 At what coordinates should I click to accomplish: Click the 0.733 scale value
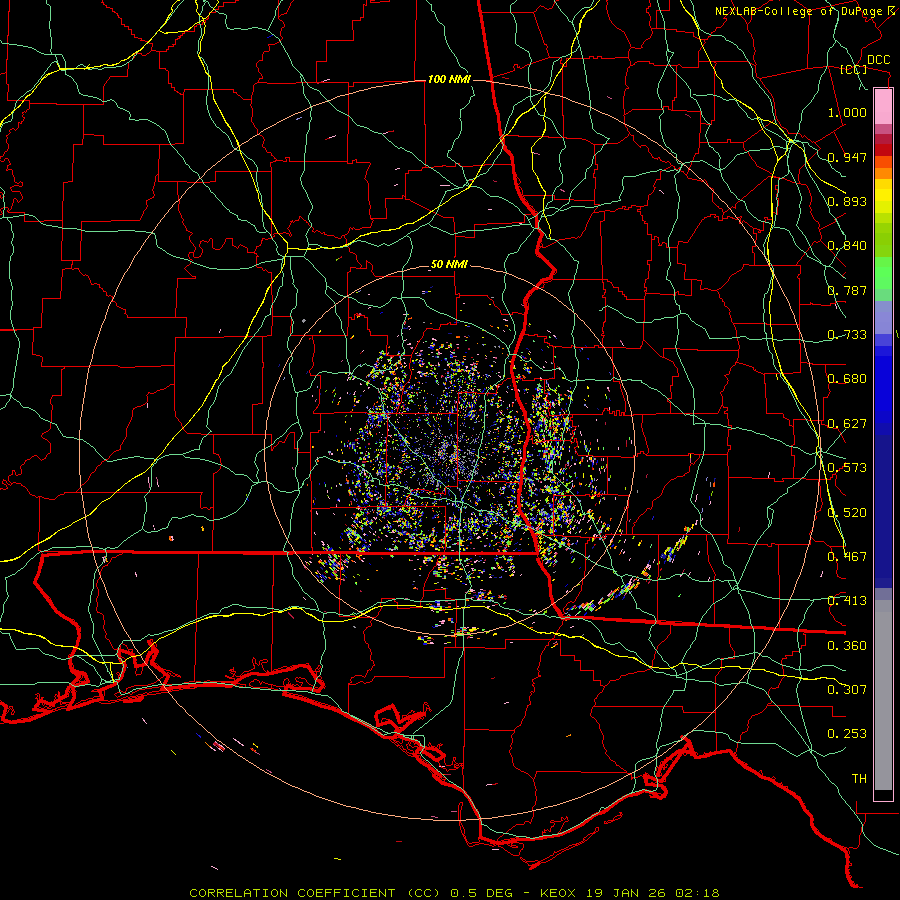847,335
